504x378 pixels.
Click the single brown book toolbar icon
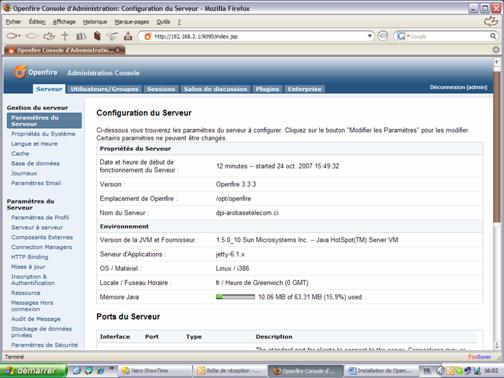[x=97, y=36]
